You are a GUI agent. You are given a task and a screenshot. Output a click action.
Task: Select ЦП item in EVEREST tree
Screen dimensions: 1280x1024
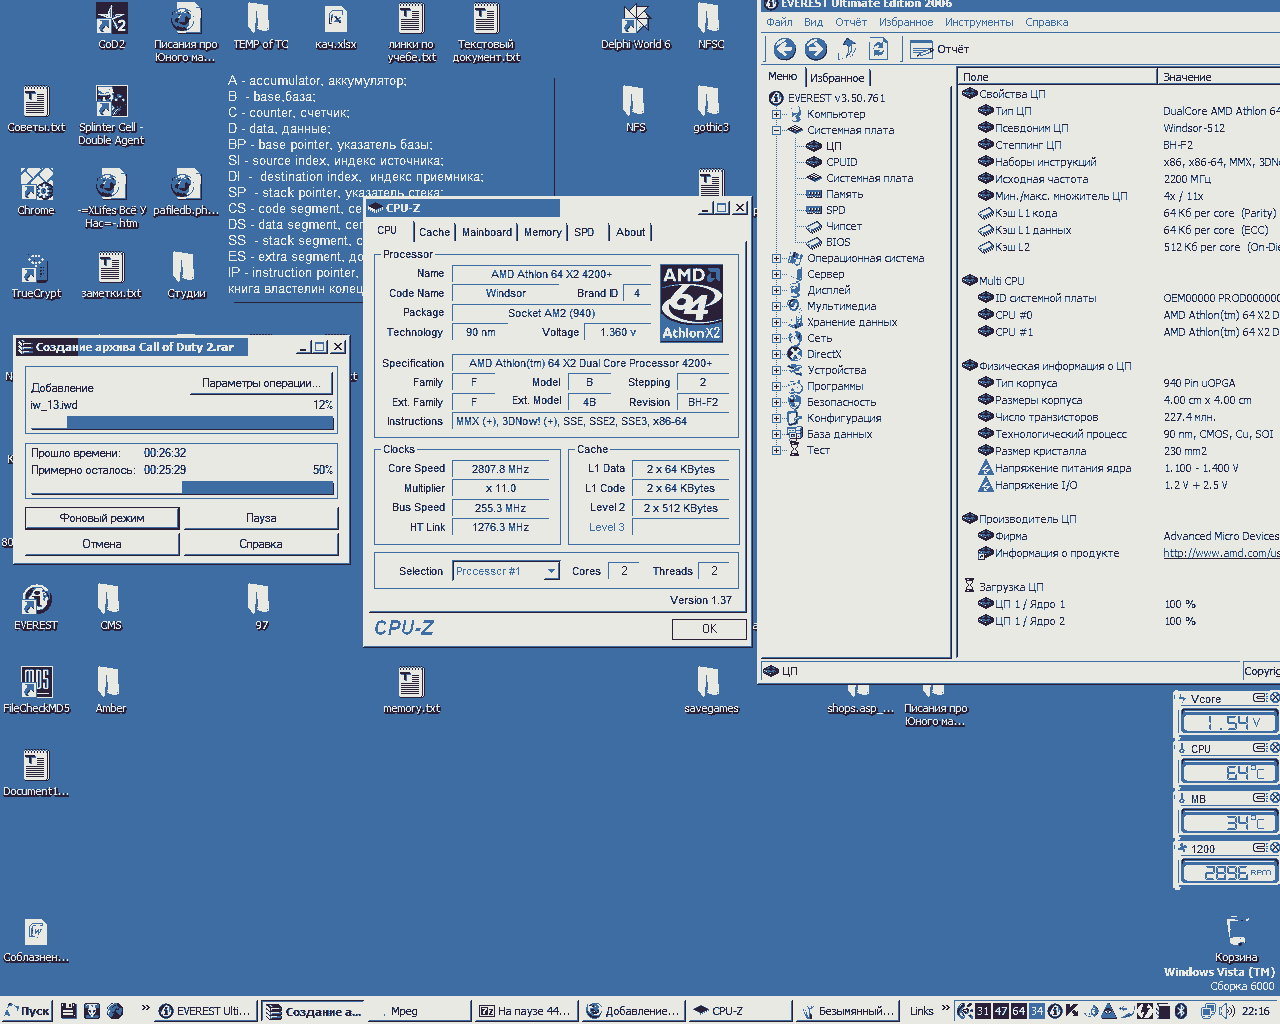[833, 146]
